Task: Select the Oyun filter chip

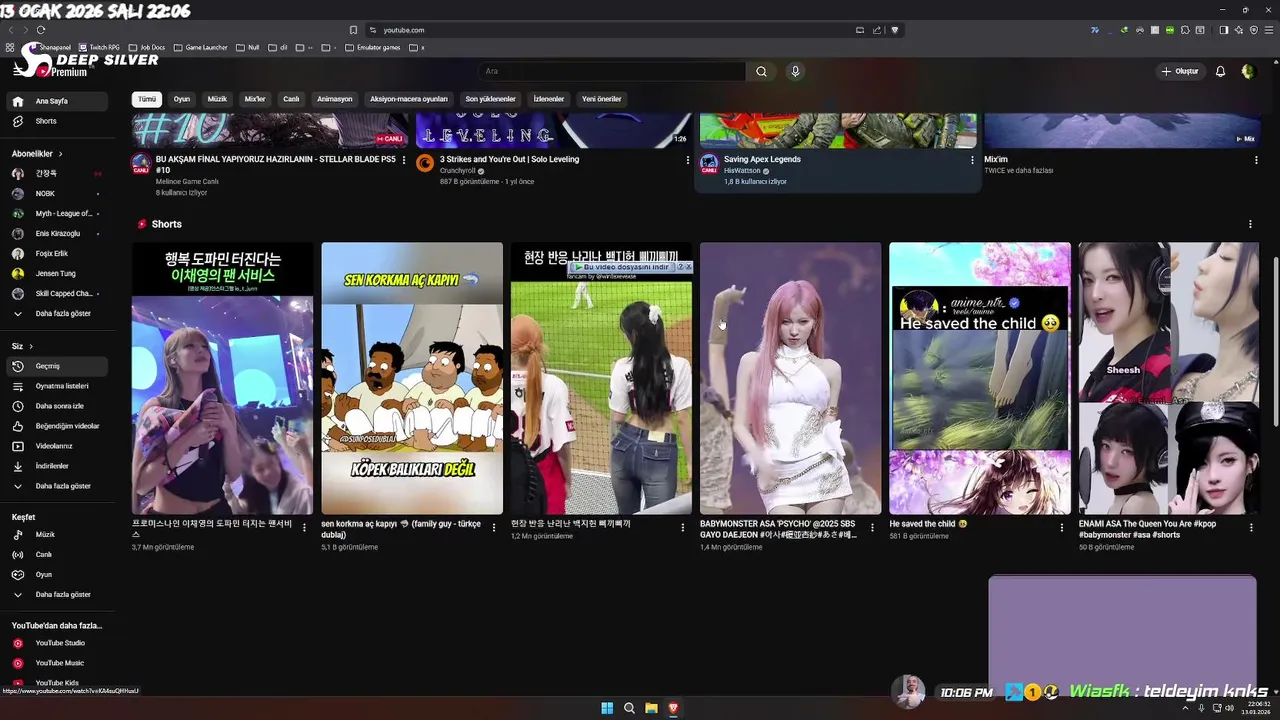Action: [x=182, y=99]
